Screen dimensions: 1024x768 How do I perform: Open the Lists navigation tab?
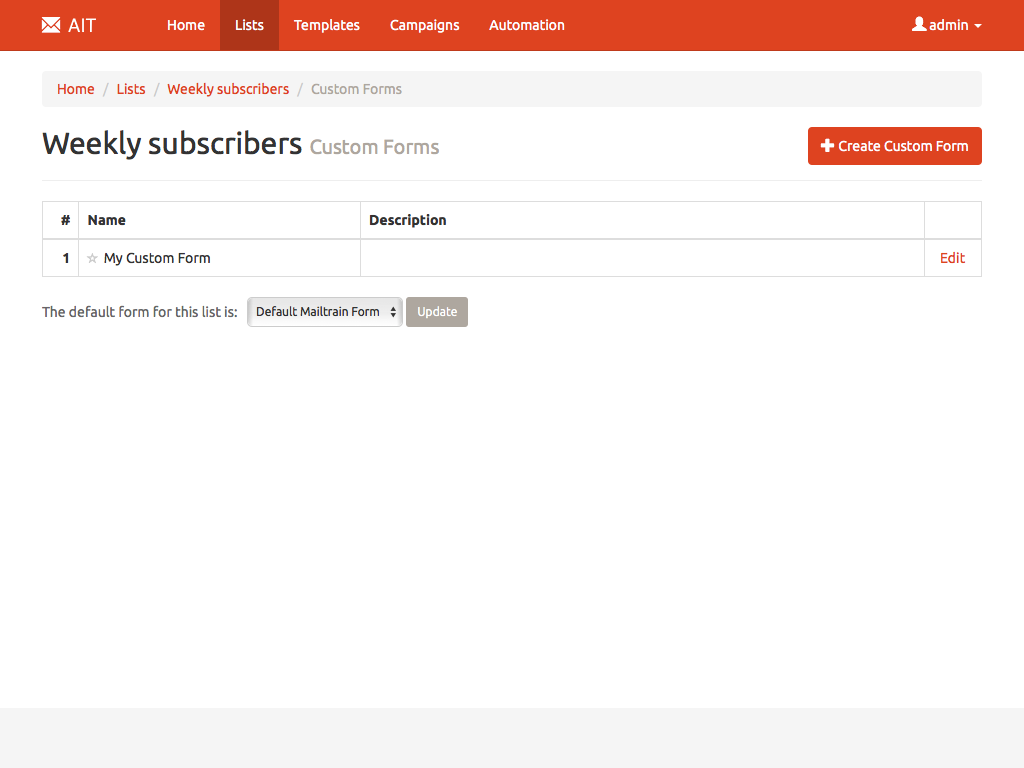tap(249, 25)
